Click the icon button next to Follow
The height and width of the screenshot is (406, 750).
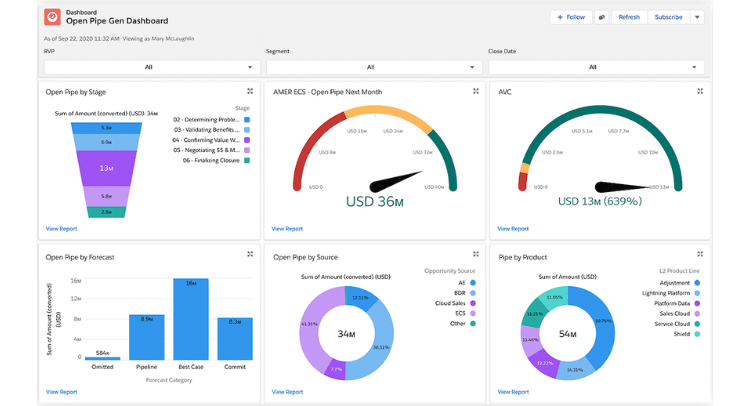tap(601, 17)
